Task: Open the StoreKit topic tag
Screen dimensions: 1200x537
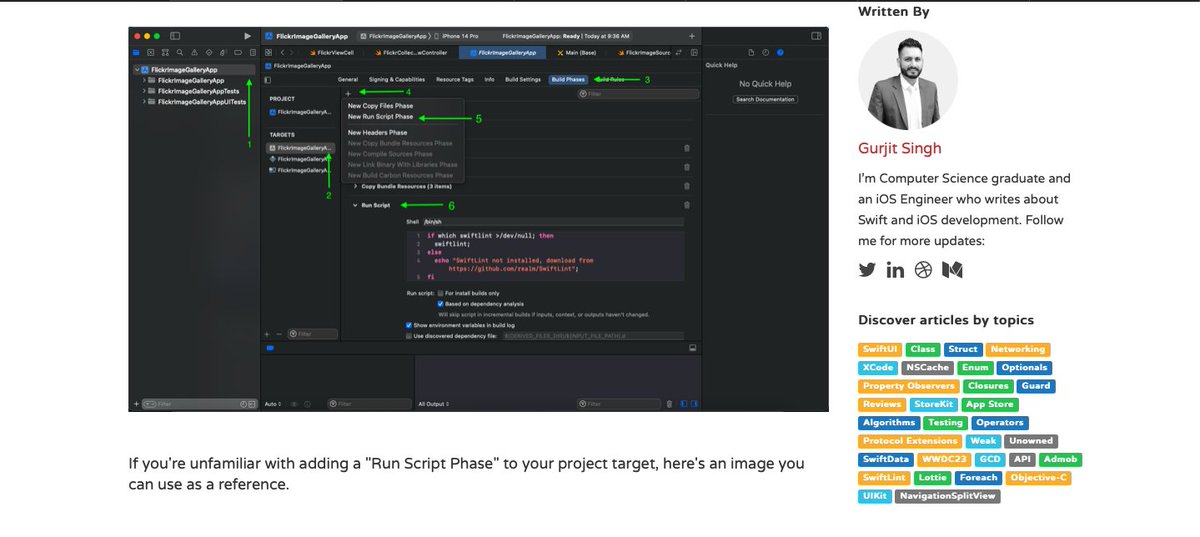Action: pos(934,405)
